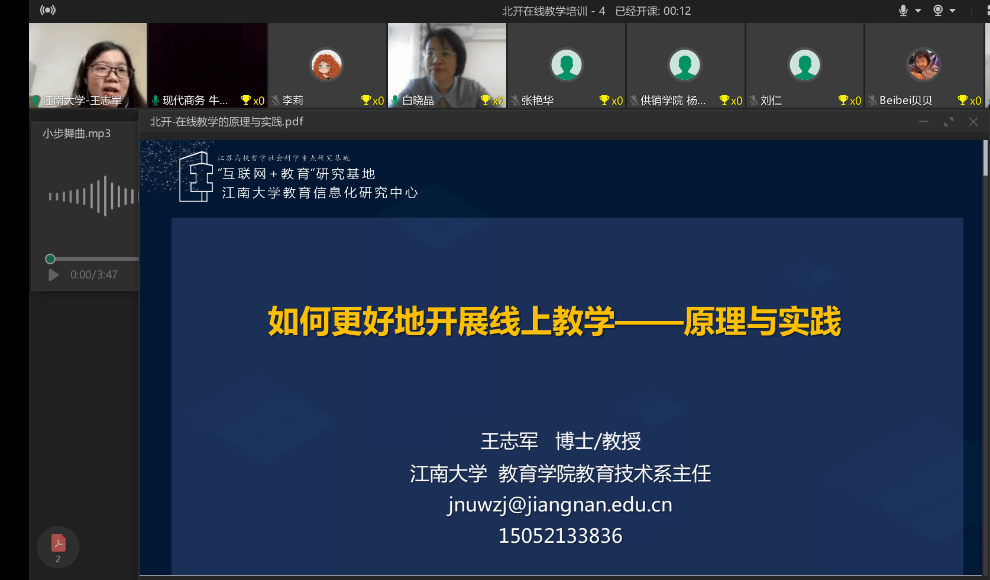Screen dimensions: 990x580
Task: Play the 小步舞曲.mp3 audio
Action: pos(54,275)
